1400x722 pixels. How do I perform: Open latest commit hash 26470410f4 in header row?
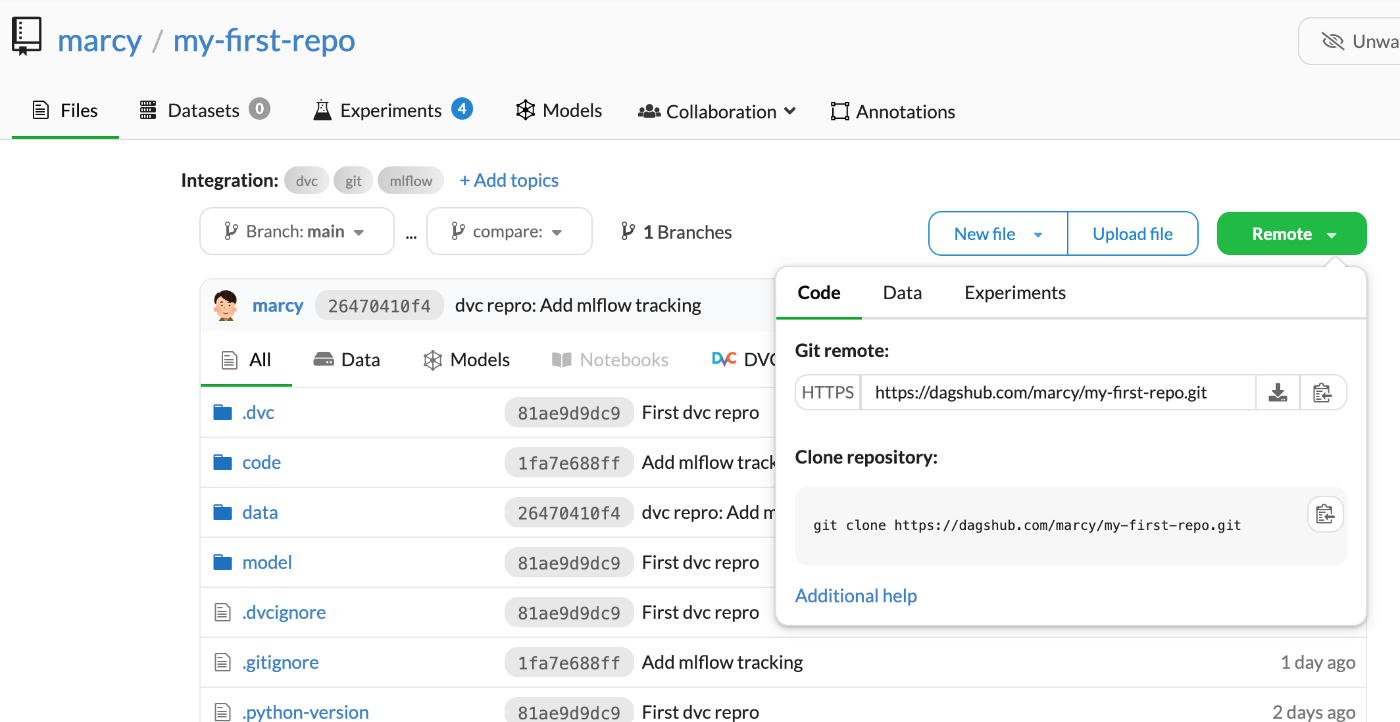pyautogui.click(x=379, y=306)
